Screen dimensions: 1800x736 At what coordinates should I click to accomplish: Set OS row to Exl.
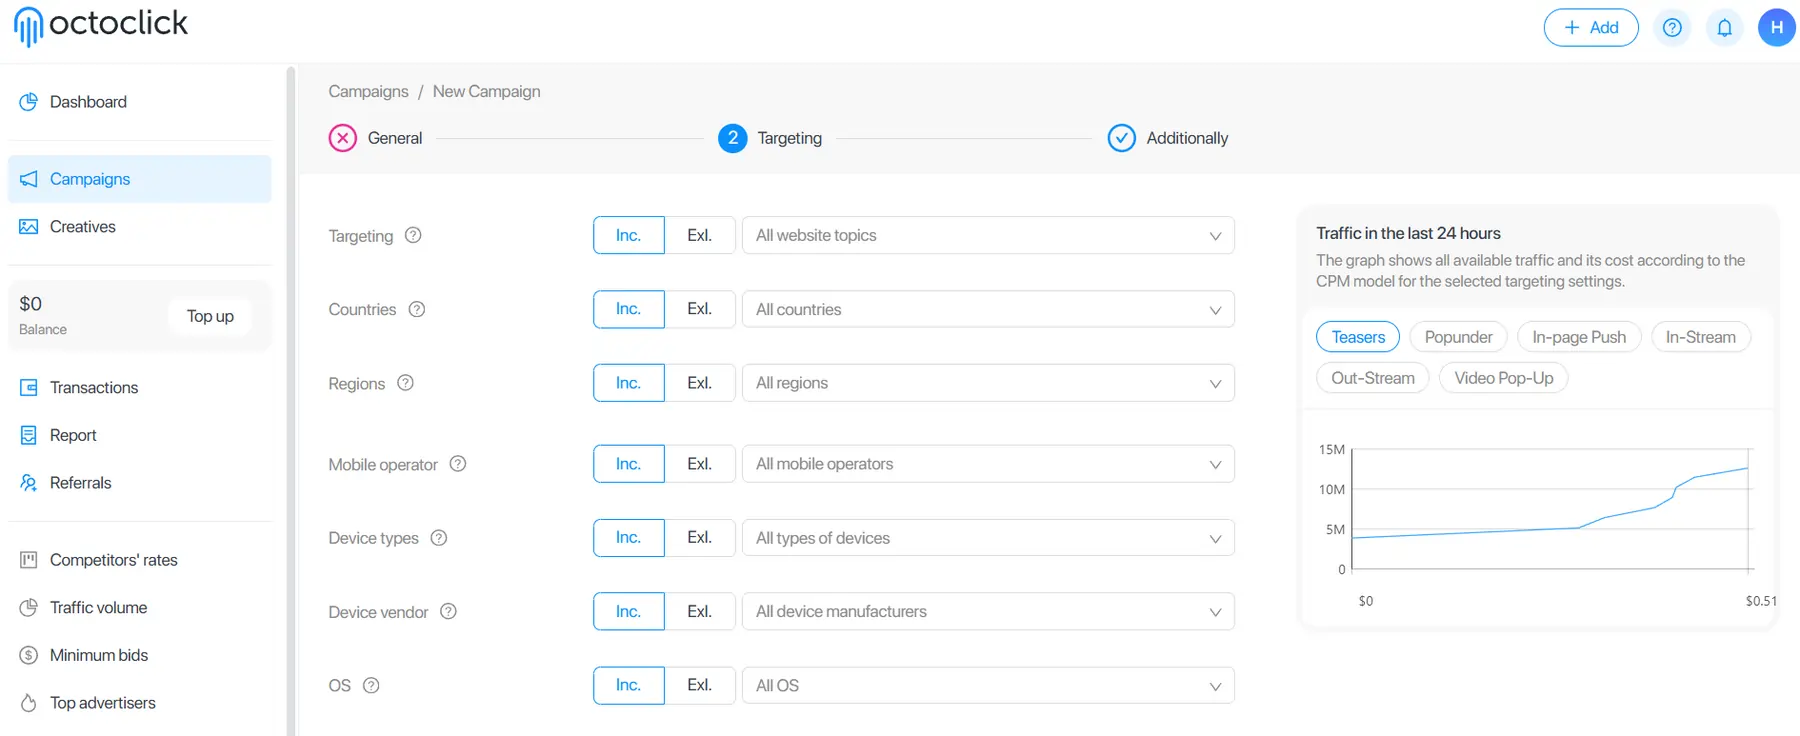coord(700,685)
